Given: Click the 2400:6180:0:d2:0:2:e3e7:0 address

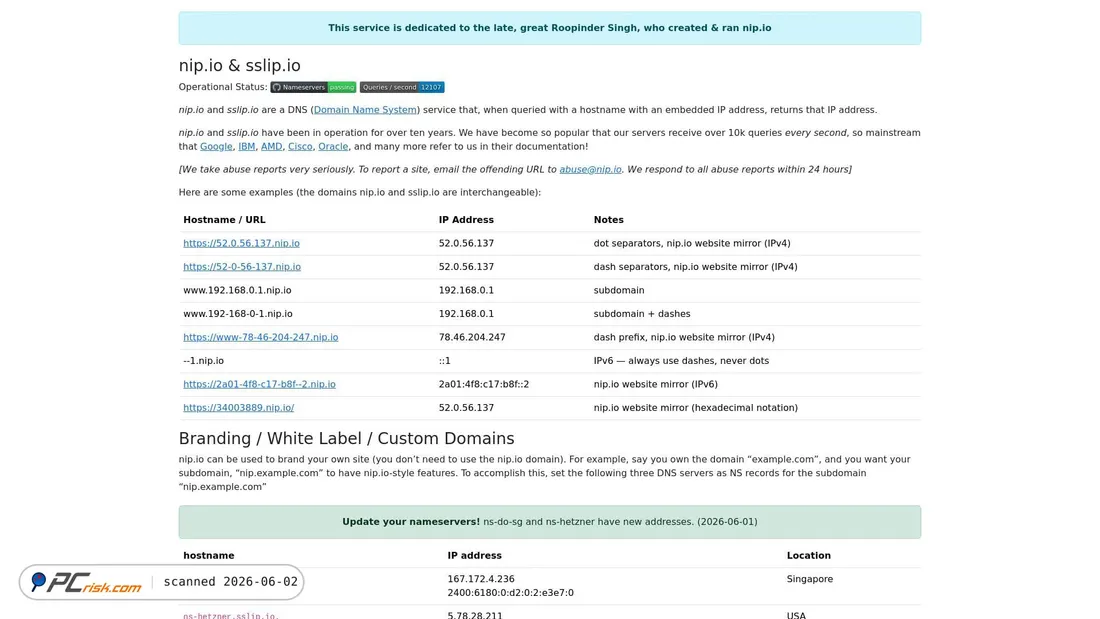Looking at the screenshot, I should [511, 593].
